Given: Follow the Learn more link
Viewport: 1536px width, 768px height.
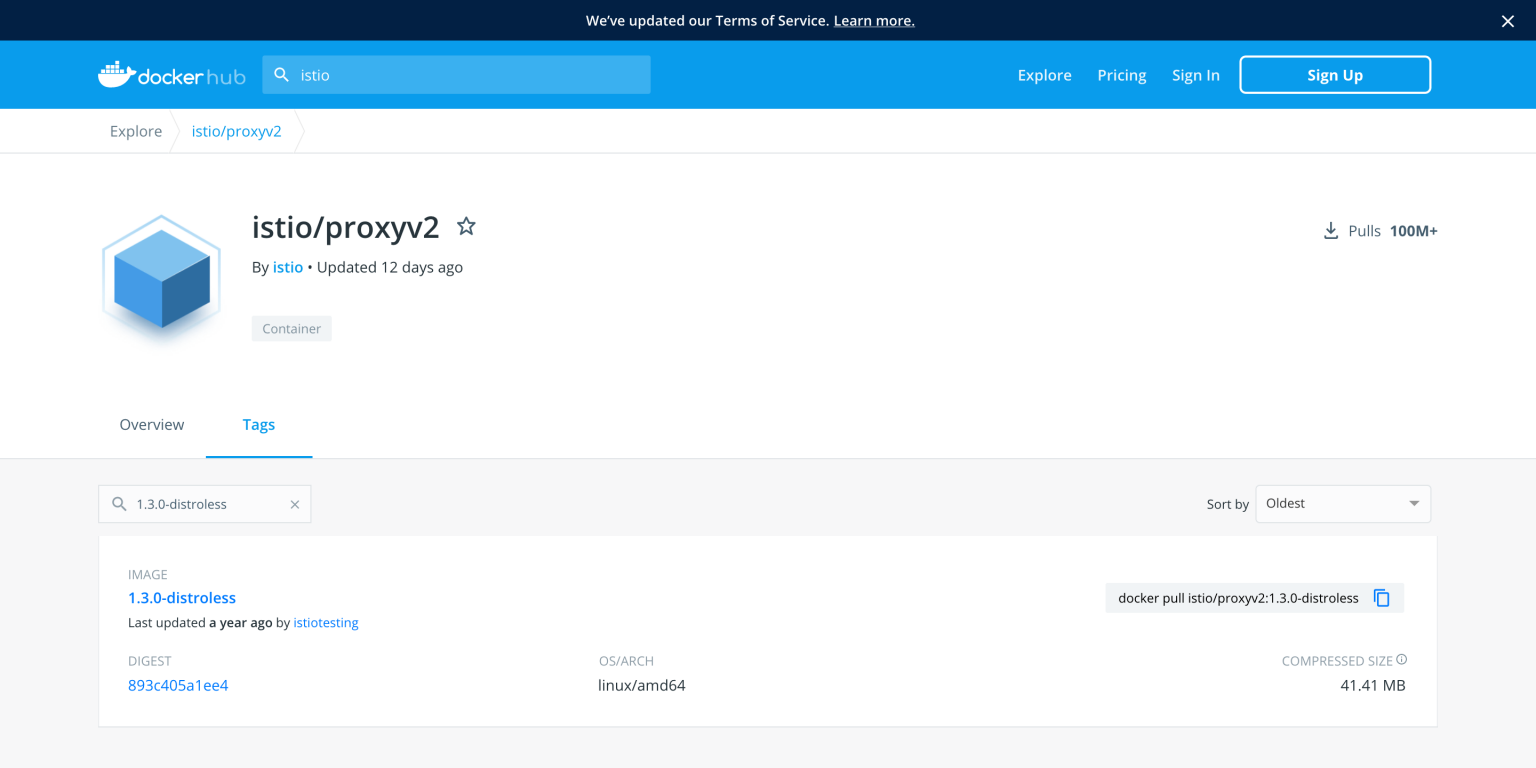Looking at the screenshot, I should [x=874, y=21].
